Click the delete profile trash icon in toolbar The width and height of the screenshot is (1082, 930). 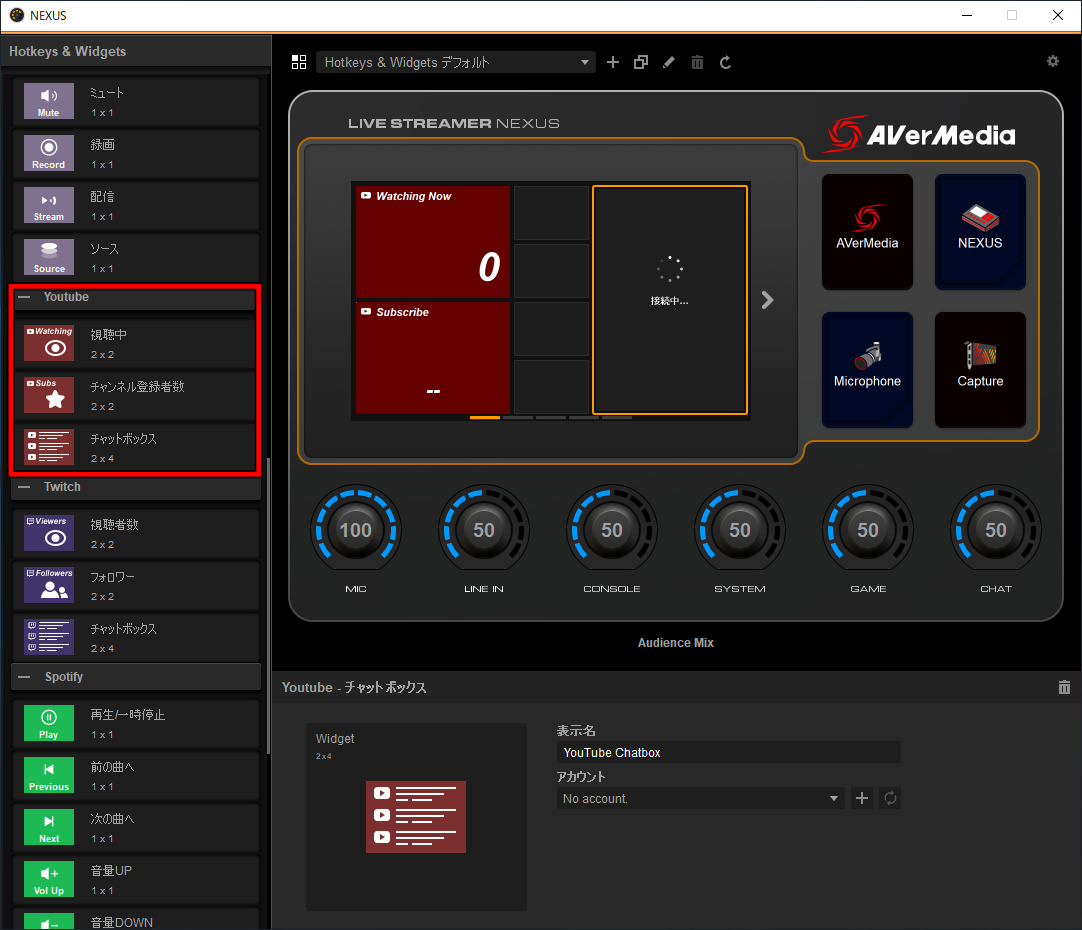pos(697,63)
